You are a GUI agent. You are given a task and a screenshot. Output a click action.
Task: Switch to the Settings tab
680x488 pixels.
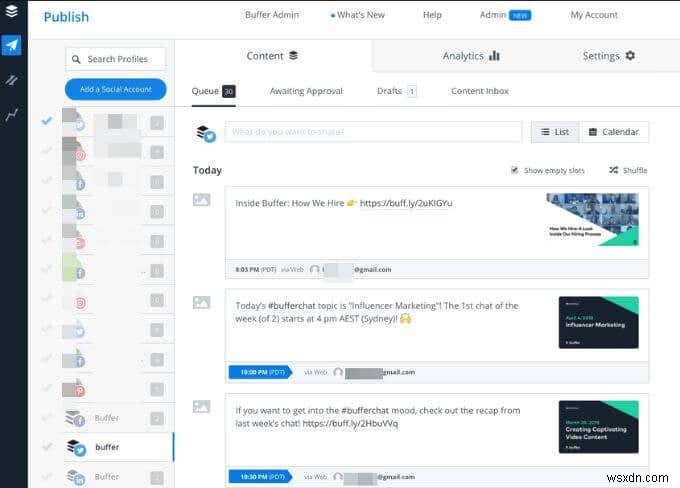click(x=609, y=56)
